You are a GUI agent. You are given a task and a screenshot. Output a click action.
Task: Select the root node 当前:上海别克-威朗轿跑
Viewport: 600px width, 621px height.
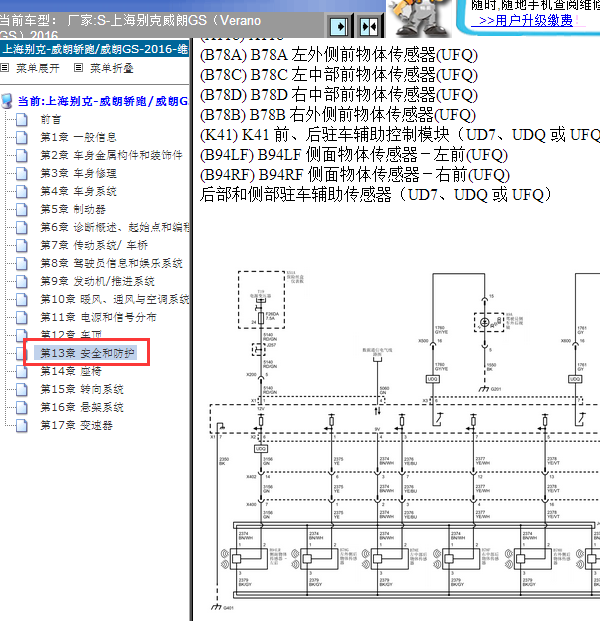point(103,101)
